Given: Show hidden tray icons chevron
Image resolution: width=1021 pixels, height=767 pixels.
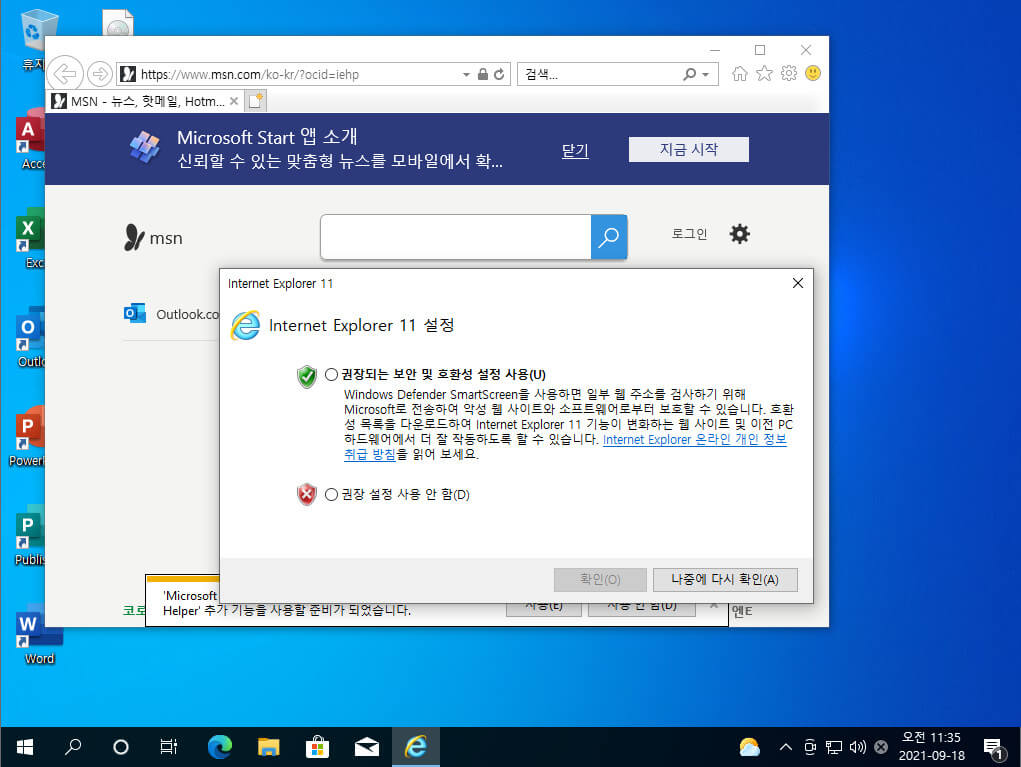Looking at the screenshot, I should coord(786,747).
